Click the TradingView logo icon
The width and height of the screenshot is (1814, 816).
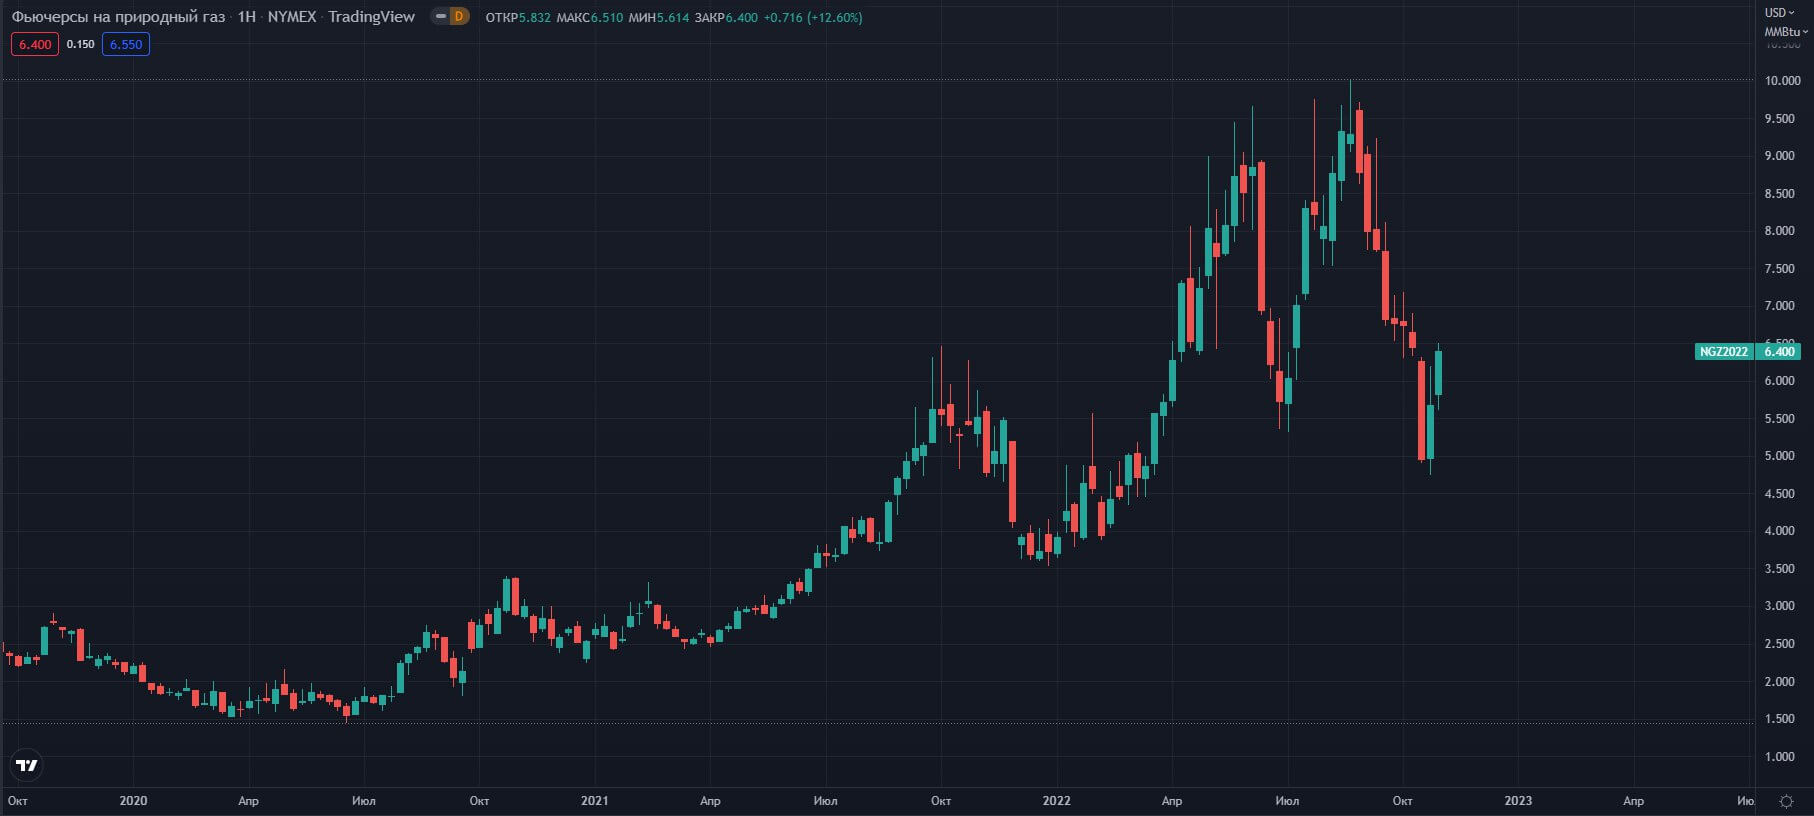(27, 765)
